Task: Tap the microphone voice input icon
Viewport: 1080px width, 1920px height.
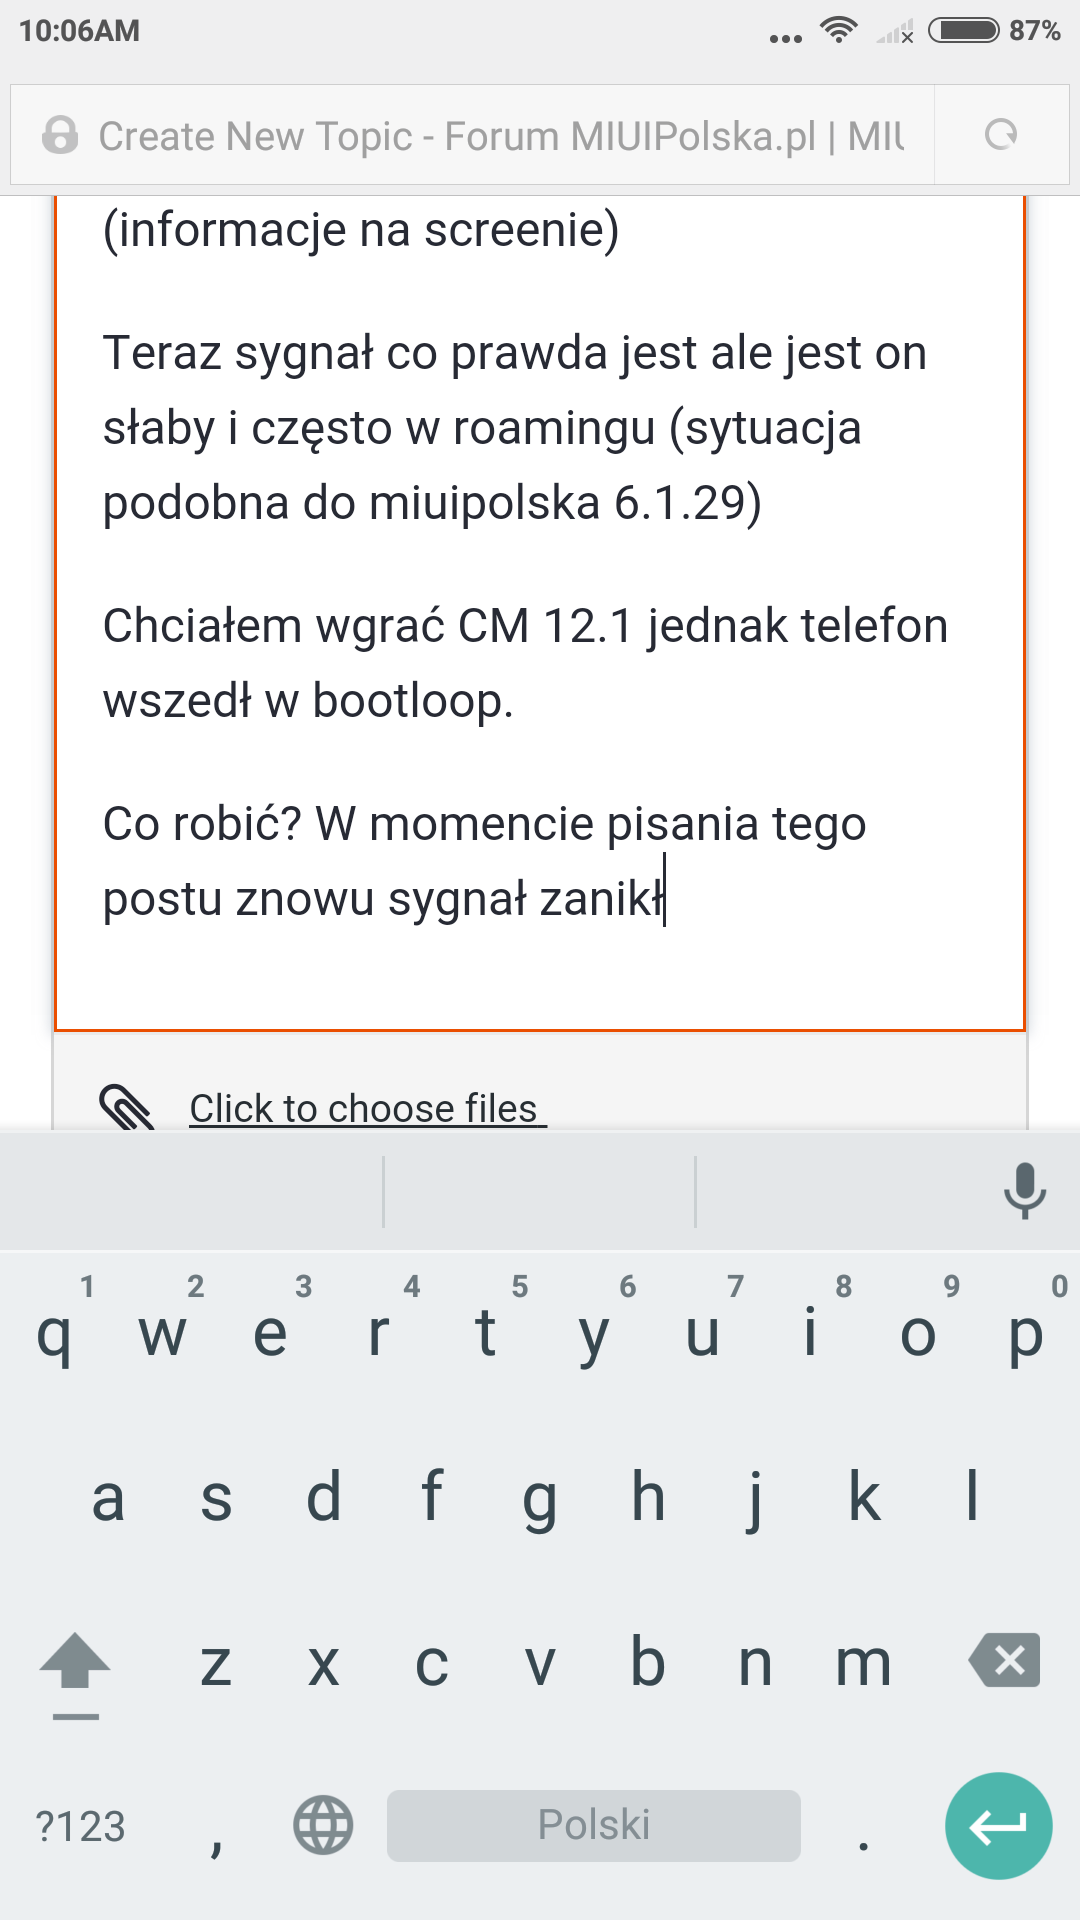Action: click(1024, 1190)
